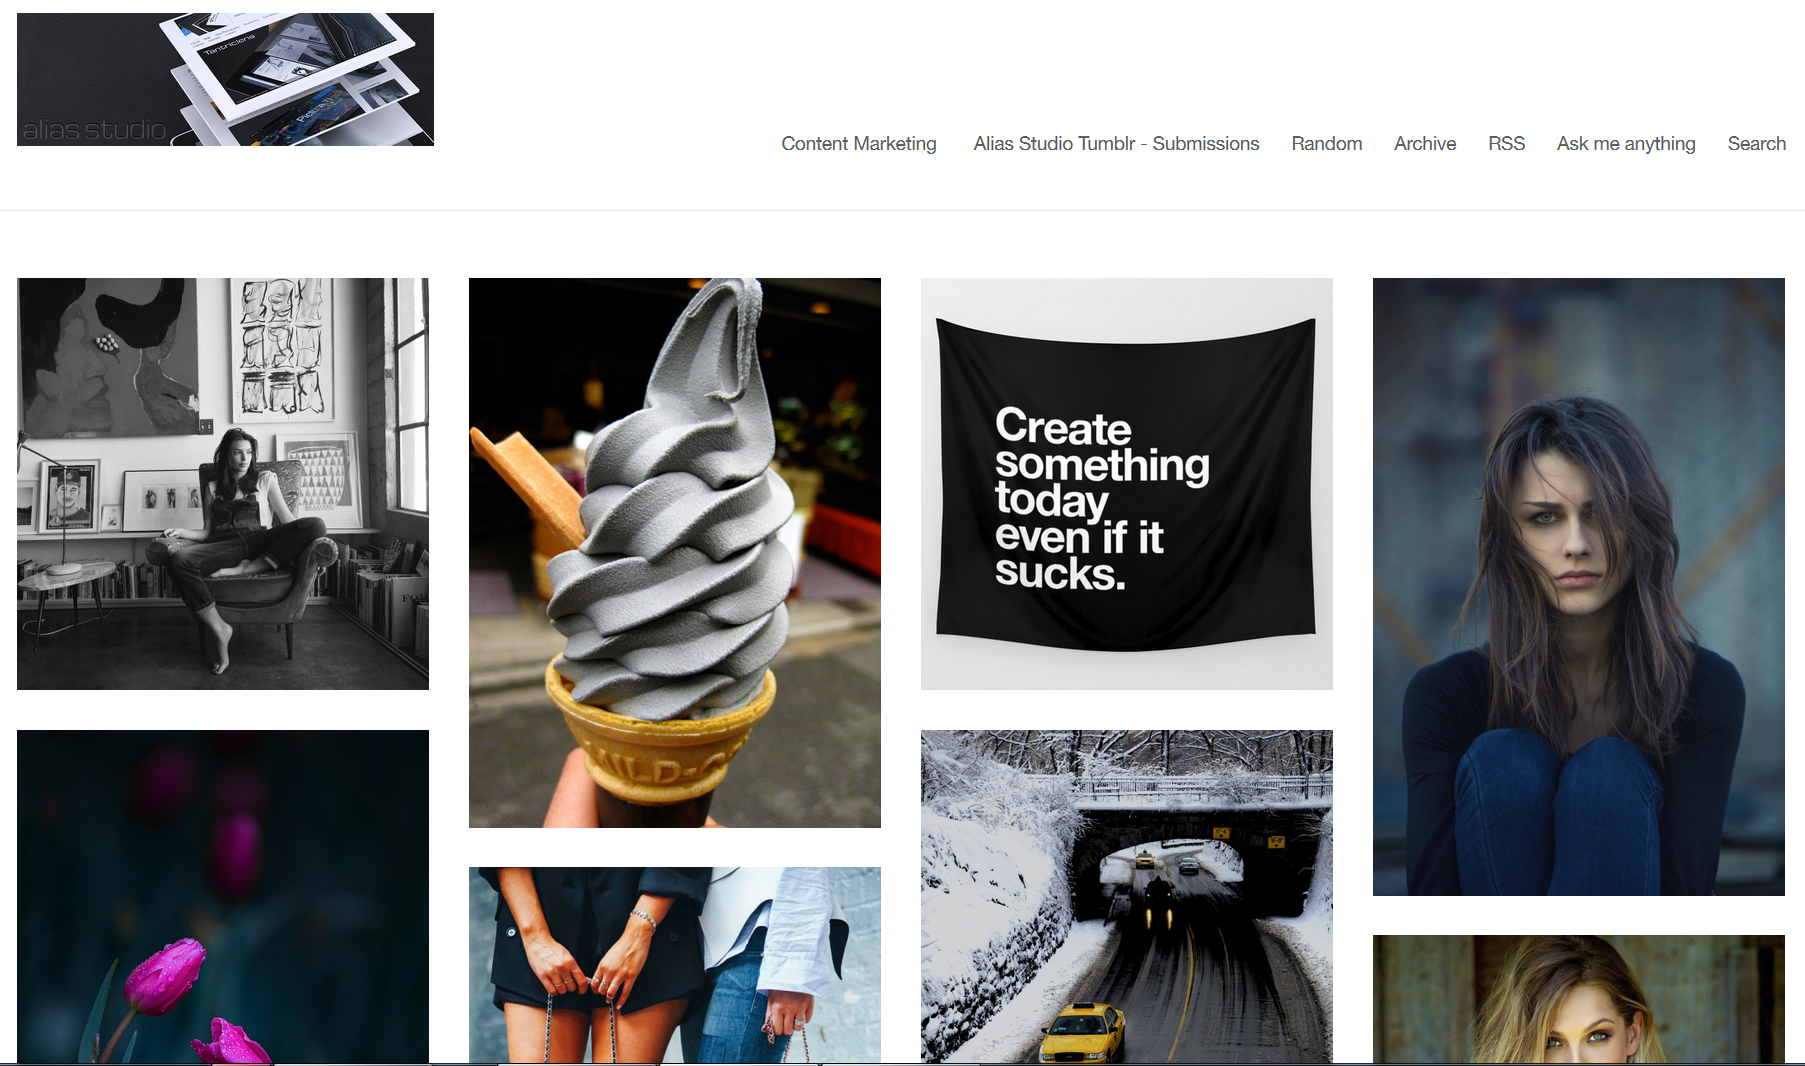Open the brunette woman portrait photo
The height and width of the screenshot is (1066, 1805).
[x=1579, y=587]
